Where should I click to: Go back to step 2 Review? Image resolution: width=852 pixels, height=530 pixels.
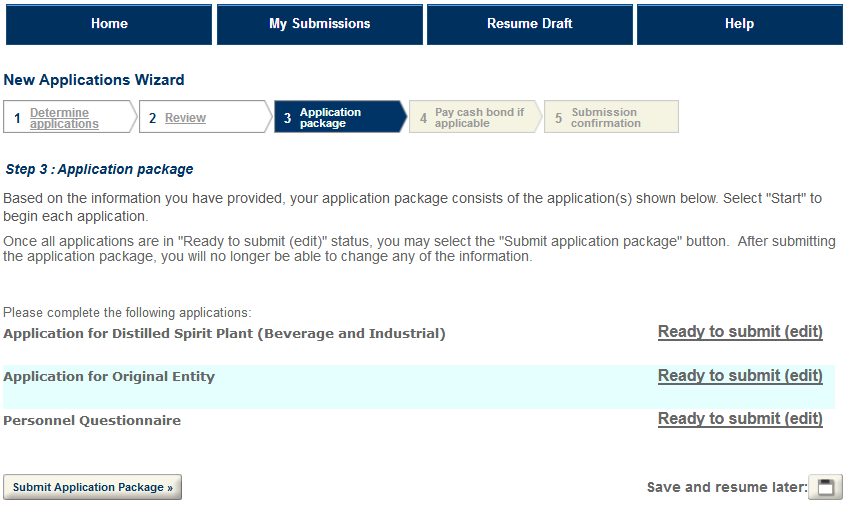[x=185, y=118]
